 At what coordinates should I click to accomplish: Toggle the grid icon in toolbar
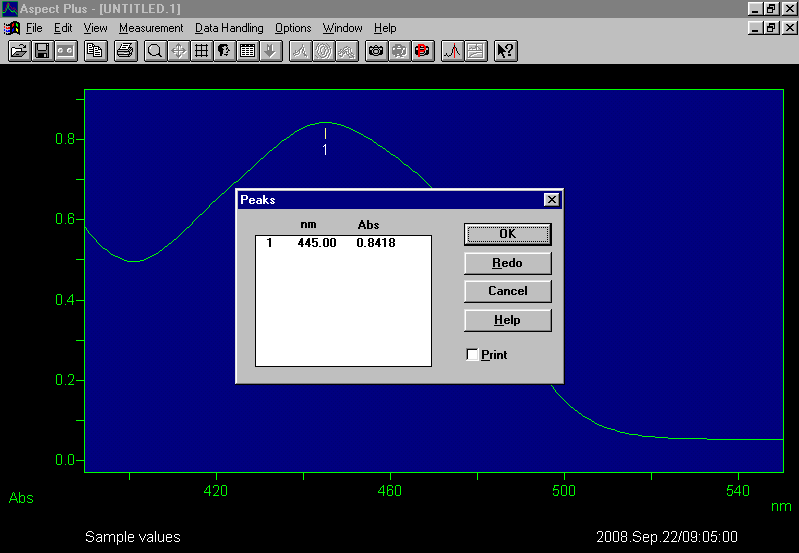point(202,51)
